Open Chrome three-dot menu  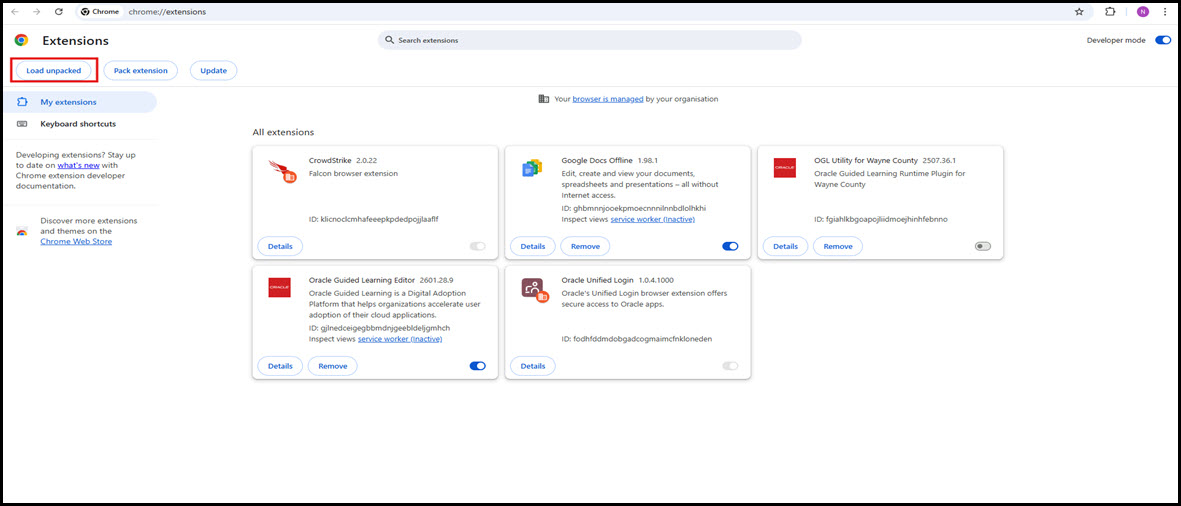[1165, 12]
